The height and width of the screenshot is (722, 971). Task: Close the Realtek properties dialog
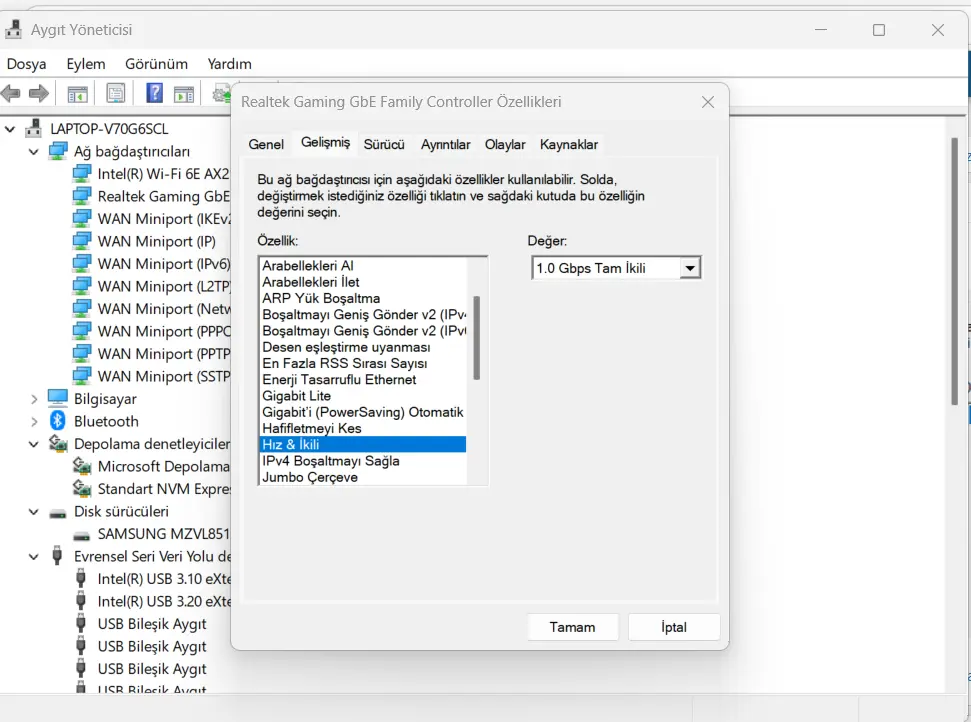(708, 102)
